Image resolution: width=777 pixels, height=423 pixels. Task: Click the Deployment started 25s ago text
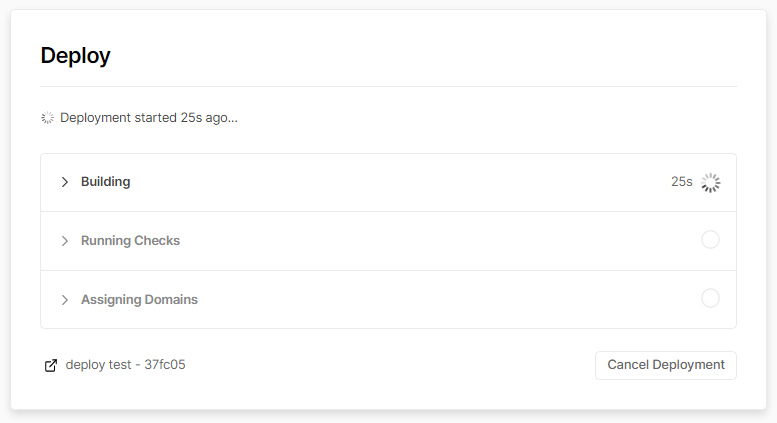(x=148, y=118)
